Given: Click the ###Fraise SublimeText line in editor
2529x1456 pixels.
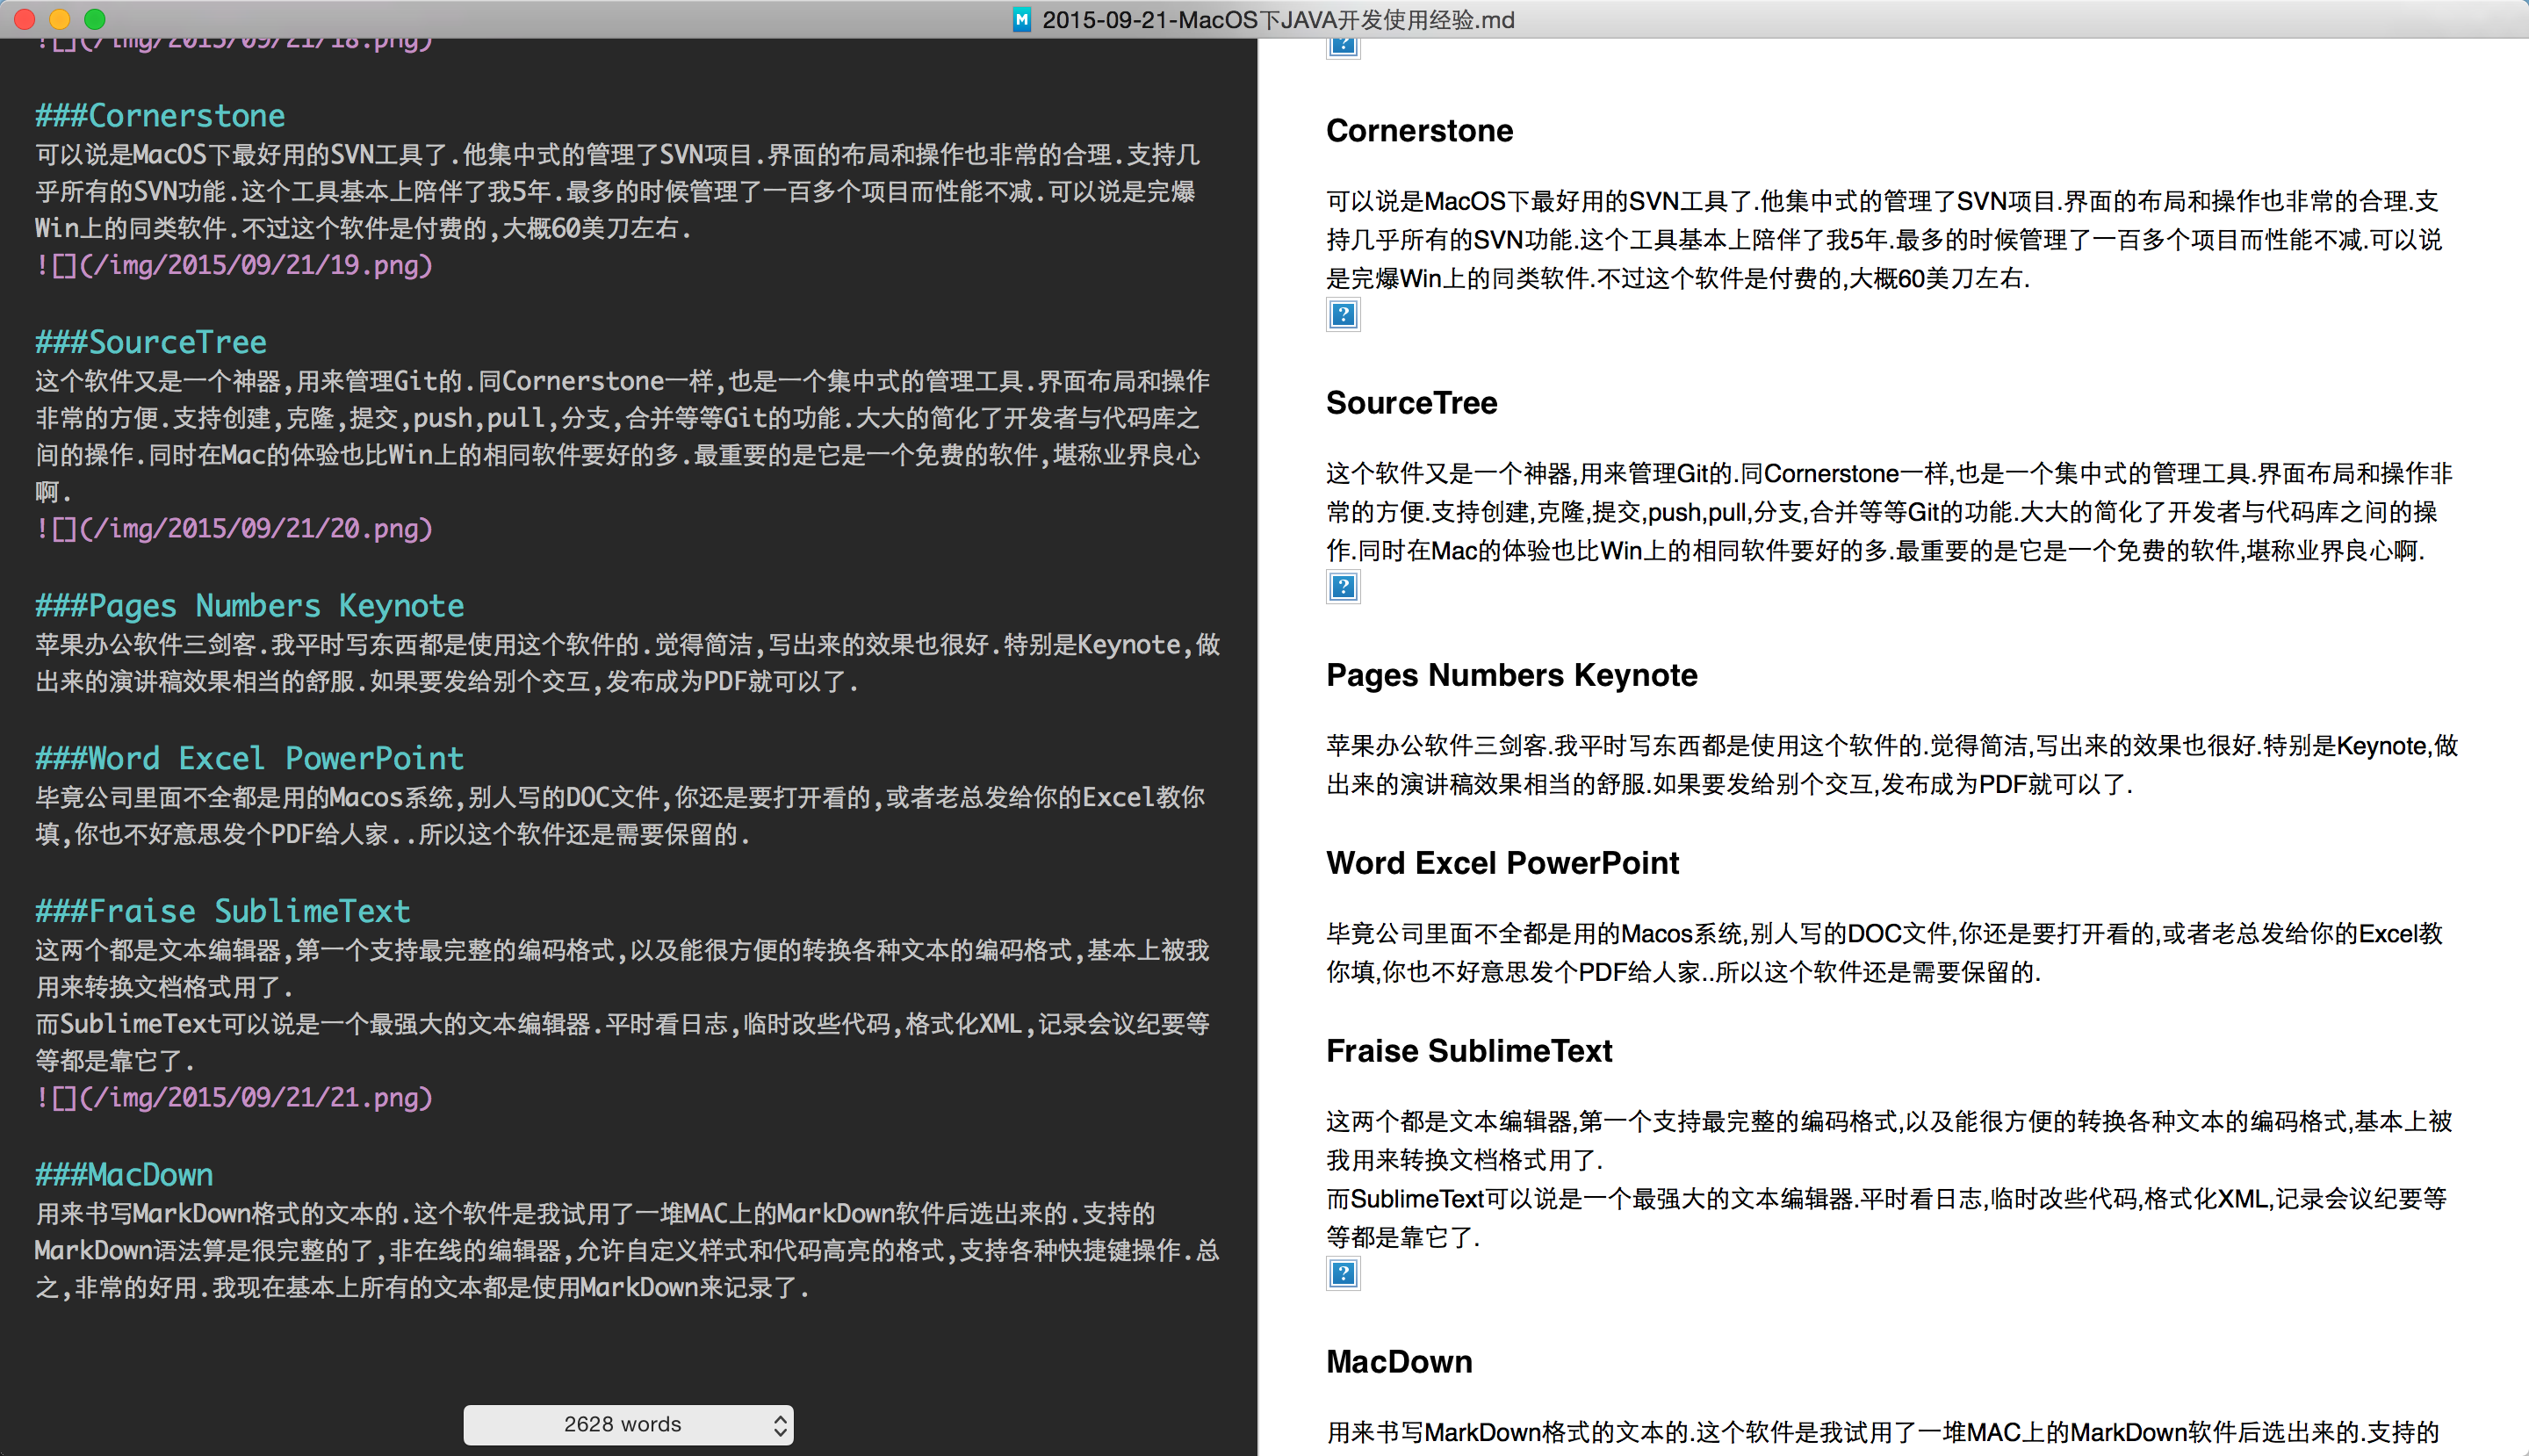Looking at the screenshot, I should coord(223,911).
